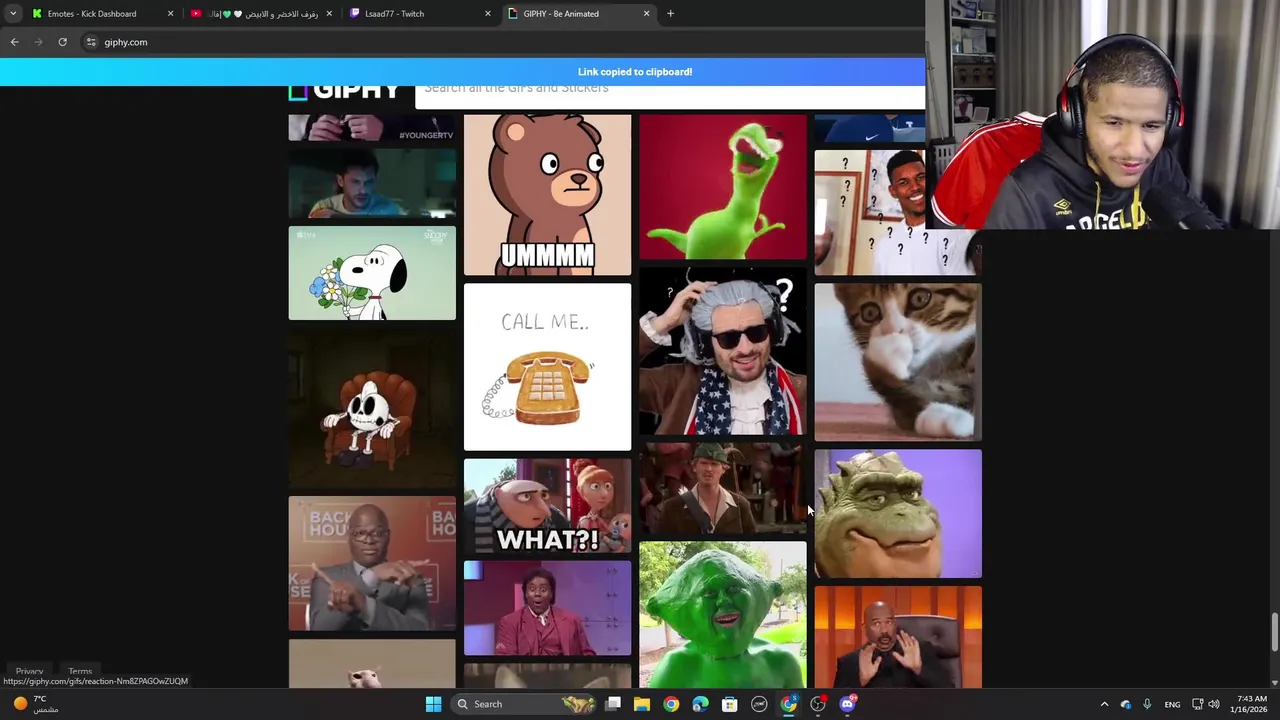Close the Emotes - Kick Dashboard tab
This screenshot has height=720, width=1280.
coord(170,14)
